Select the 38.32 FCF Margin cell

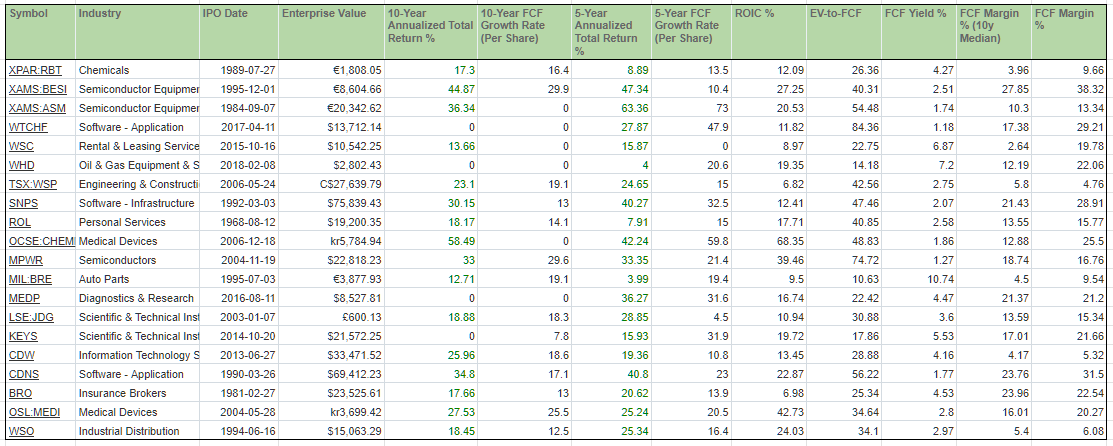[x=1070, y=89]
